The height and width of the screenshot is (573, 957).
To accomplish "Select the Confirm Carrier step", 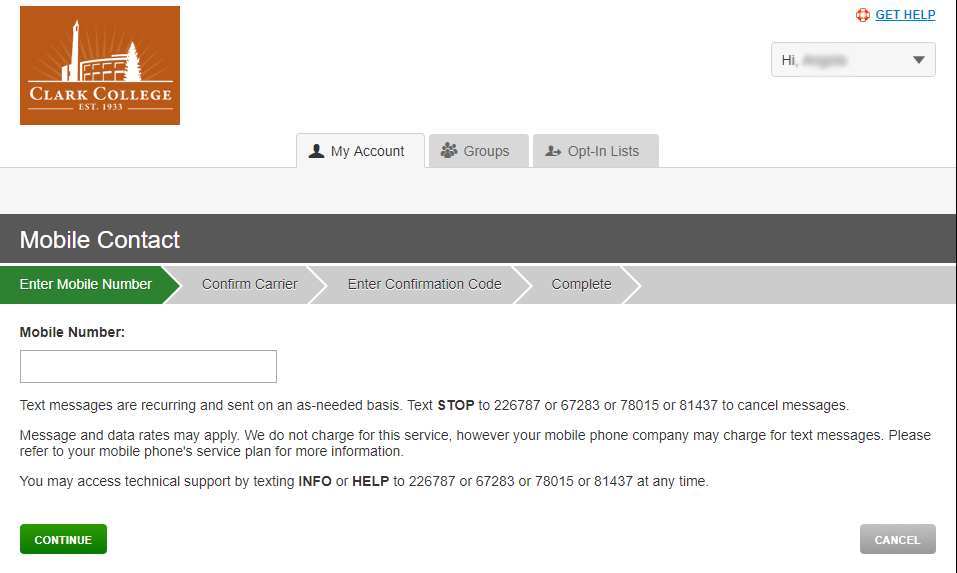I will [x=250, y=284].
